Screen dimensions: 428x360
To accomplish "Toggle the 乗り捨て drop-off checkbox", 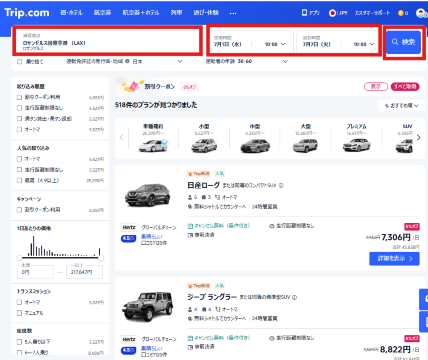I will coord(20,62).
